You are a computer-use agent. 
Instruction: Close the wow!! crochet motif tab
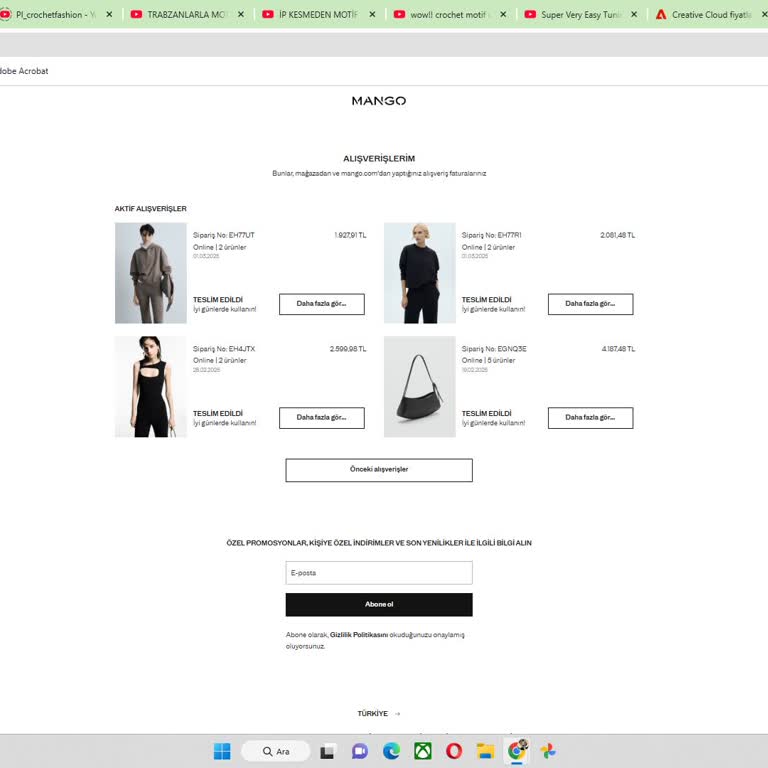point(503,15)
